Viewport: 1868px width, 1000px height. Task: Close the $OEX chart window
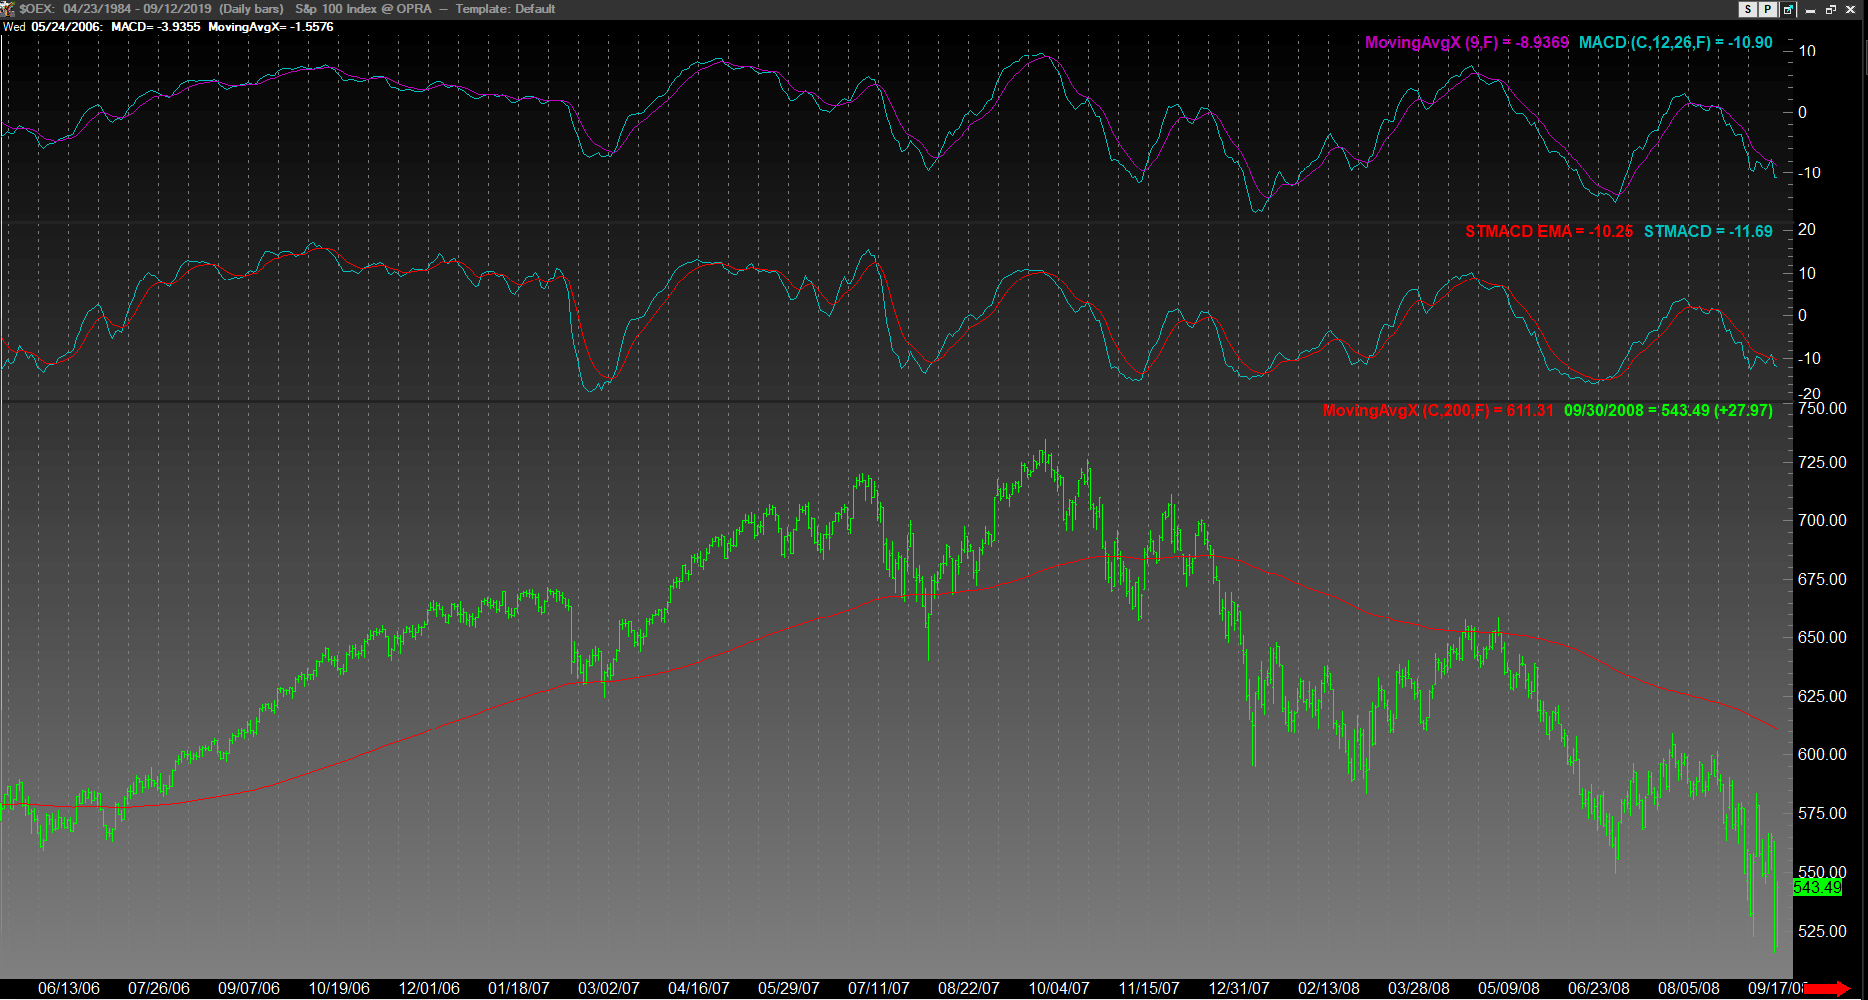pyautogui.click(x=1851, y=9)
